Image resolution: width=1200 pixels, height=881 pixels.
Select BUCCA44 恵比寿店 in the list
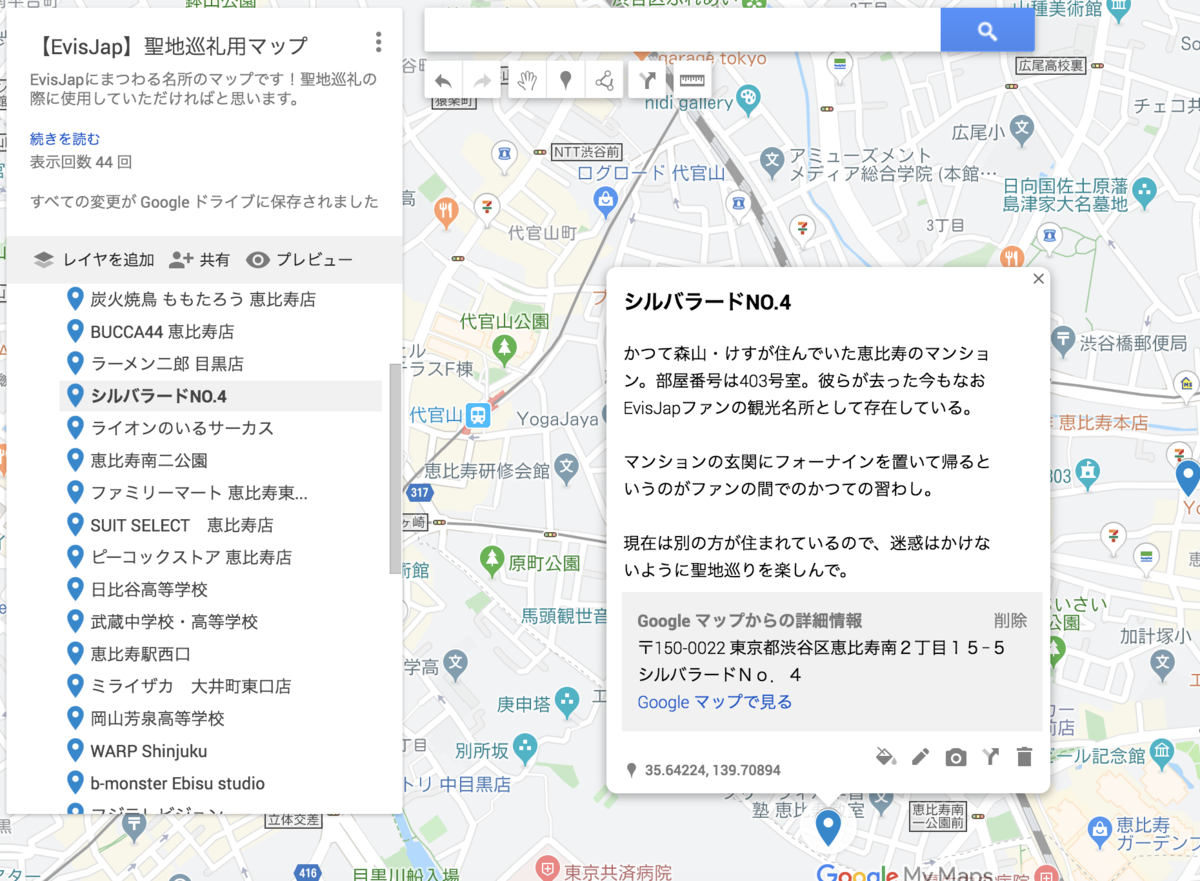[220, 331]
